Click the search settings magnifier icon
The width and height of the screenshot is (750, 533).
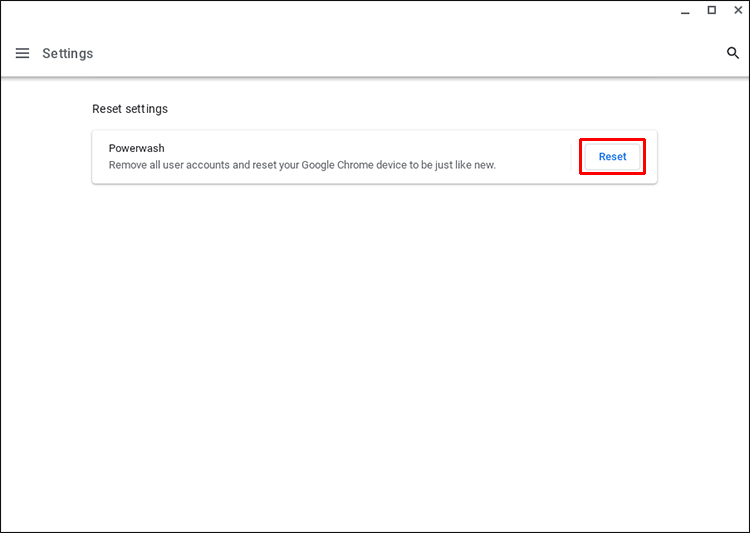732,53
